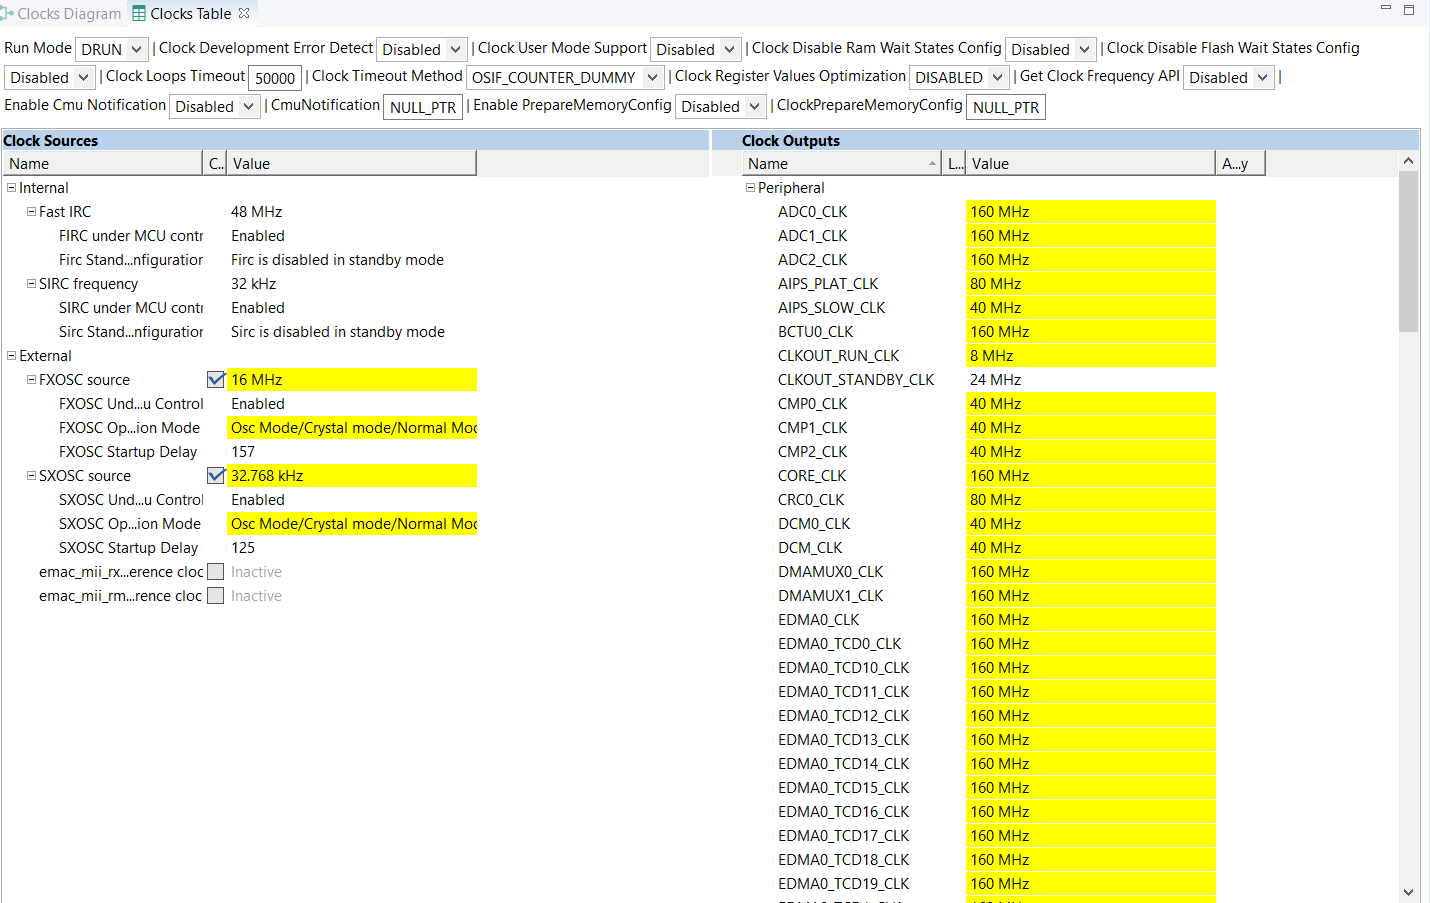
Task: Click the grid icon on Clocks Table tab
Action: pos(140,13)
